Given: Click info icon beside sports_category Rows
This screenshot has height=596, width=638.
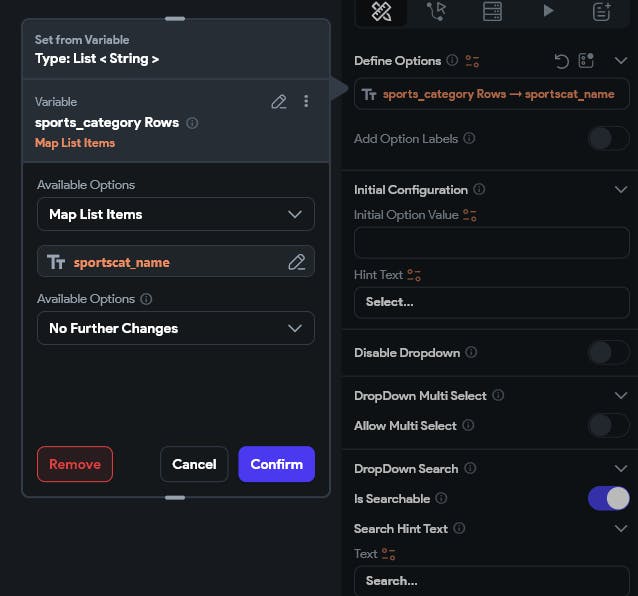Looking at the screenshot, I should [192, 123].
